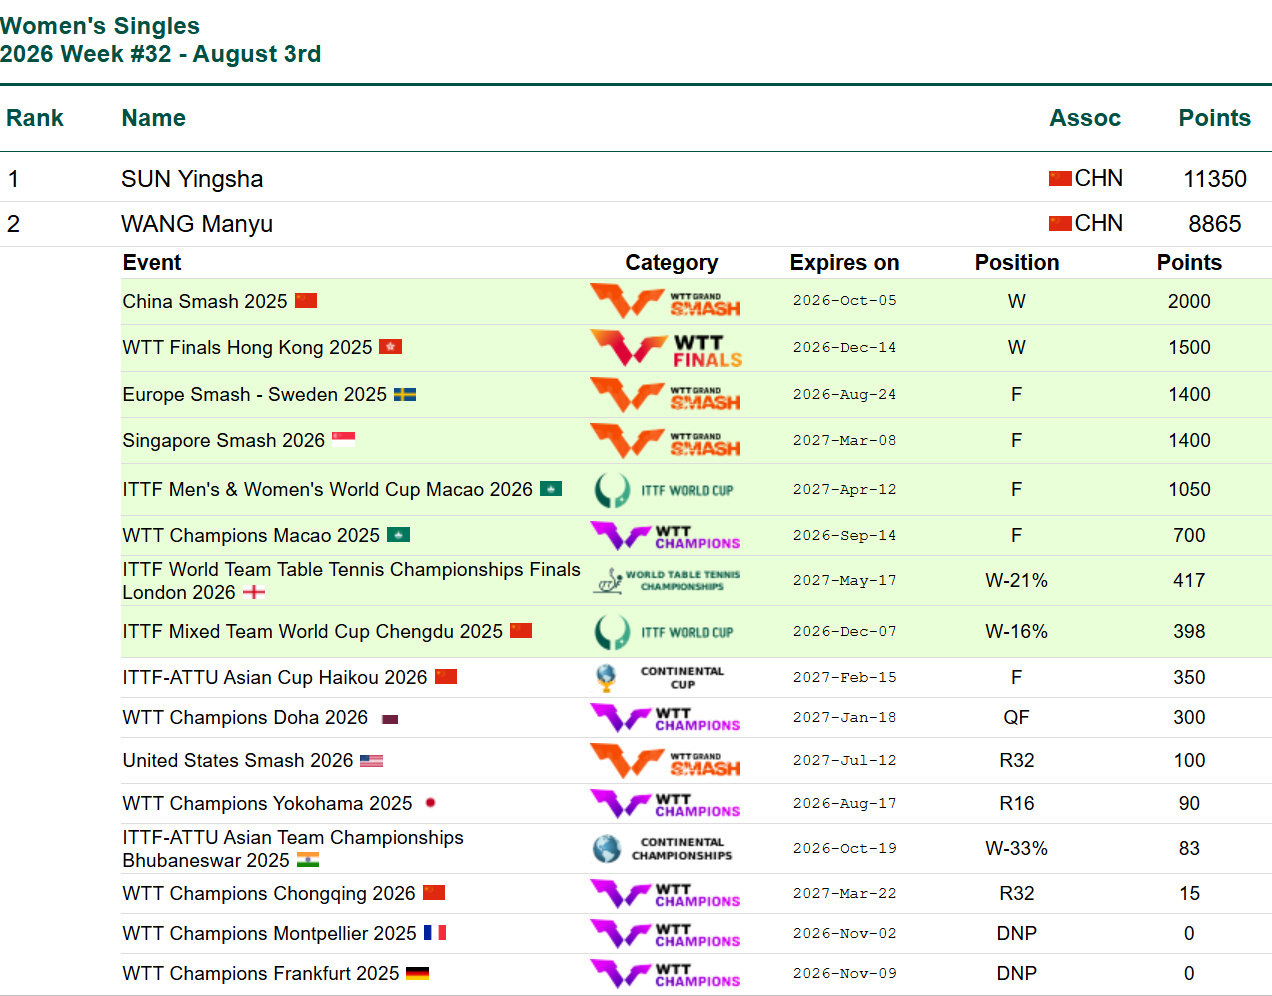Click the Hong Kong flag beside WTT Finals

(x=391, y=347)
